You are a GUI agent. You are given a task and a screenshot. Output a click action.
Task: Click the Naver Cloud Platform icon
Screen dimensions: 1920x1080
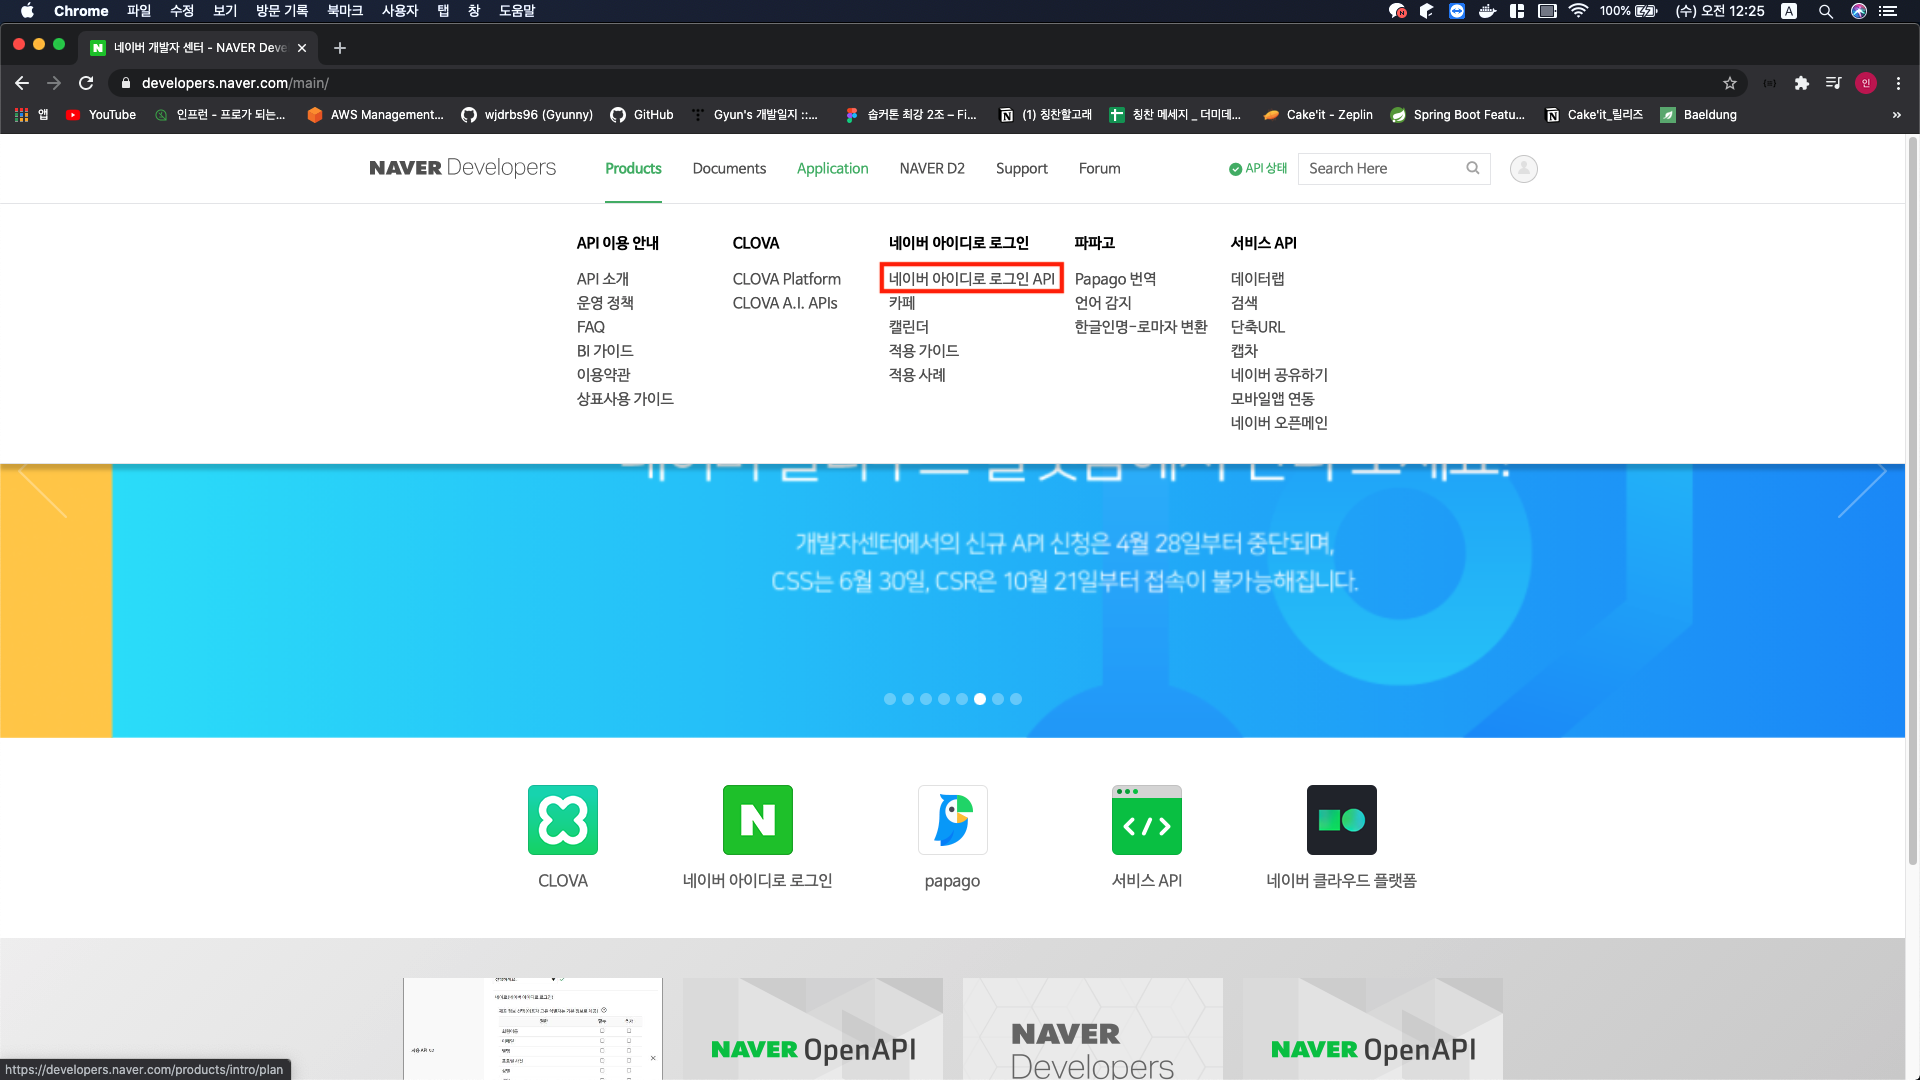point(1342,820)
